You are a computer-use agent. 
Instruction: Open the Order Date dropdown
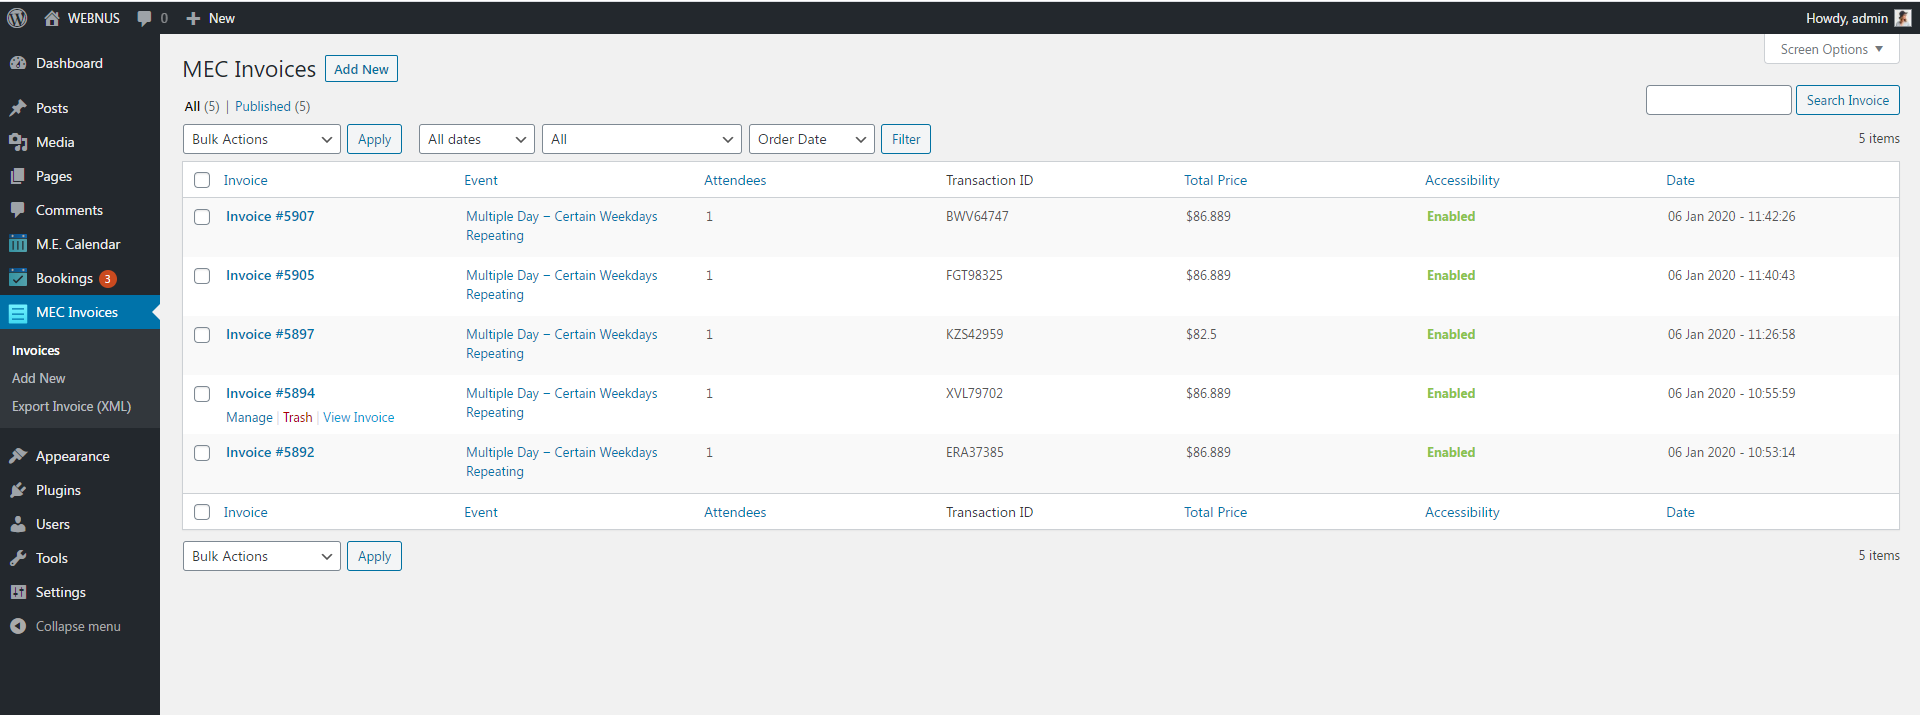coord(812,139)
